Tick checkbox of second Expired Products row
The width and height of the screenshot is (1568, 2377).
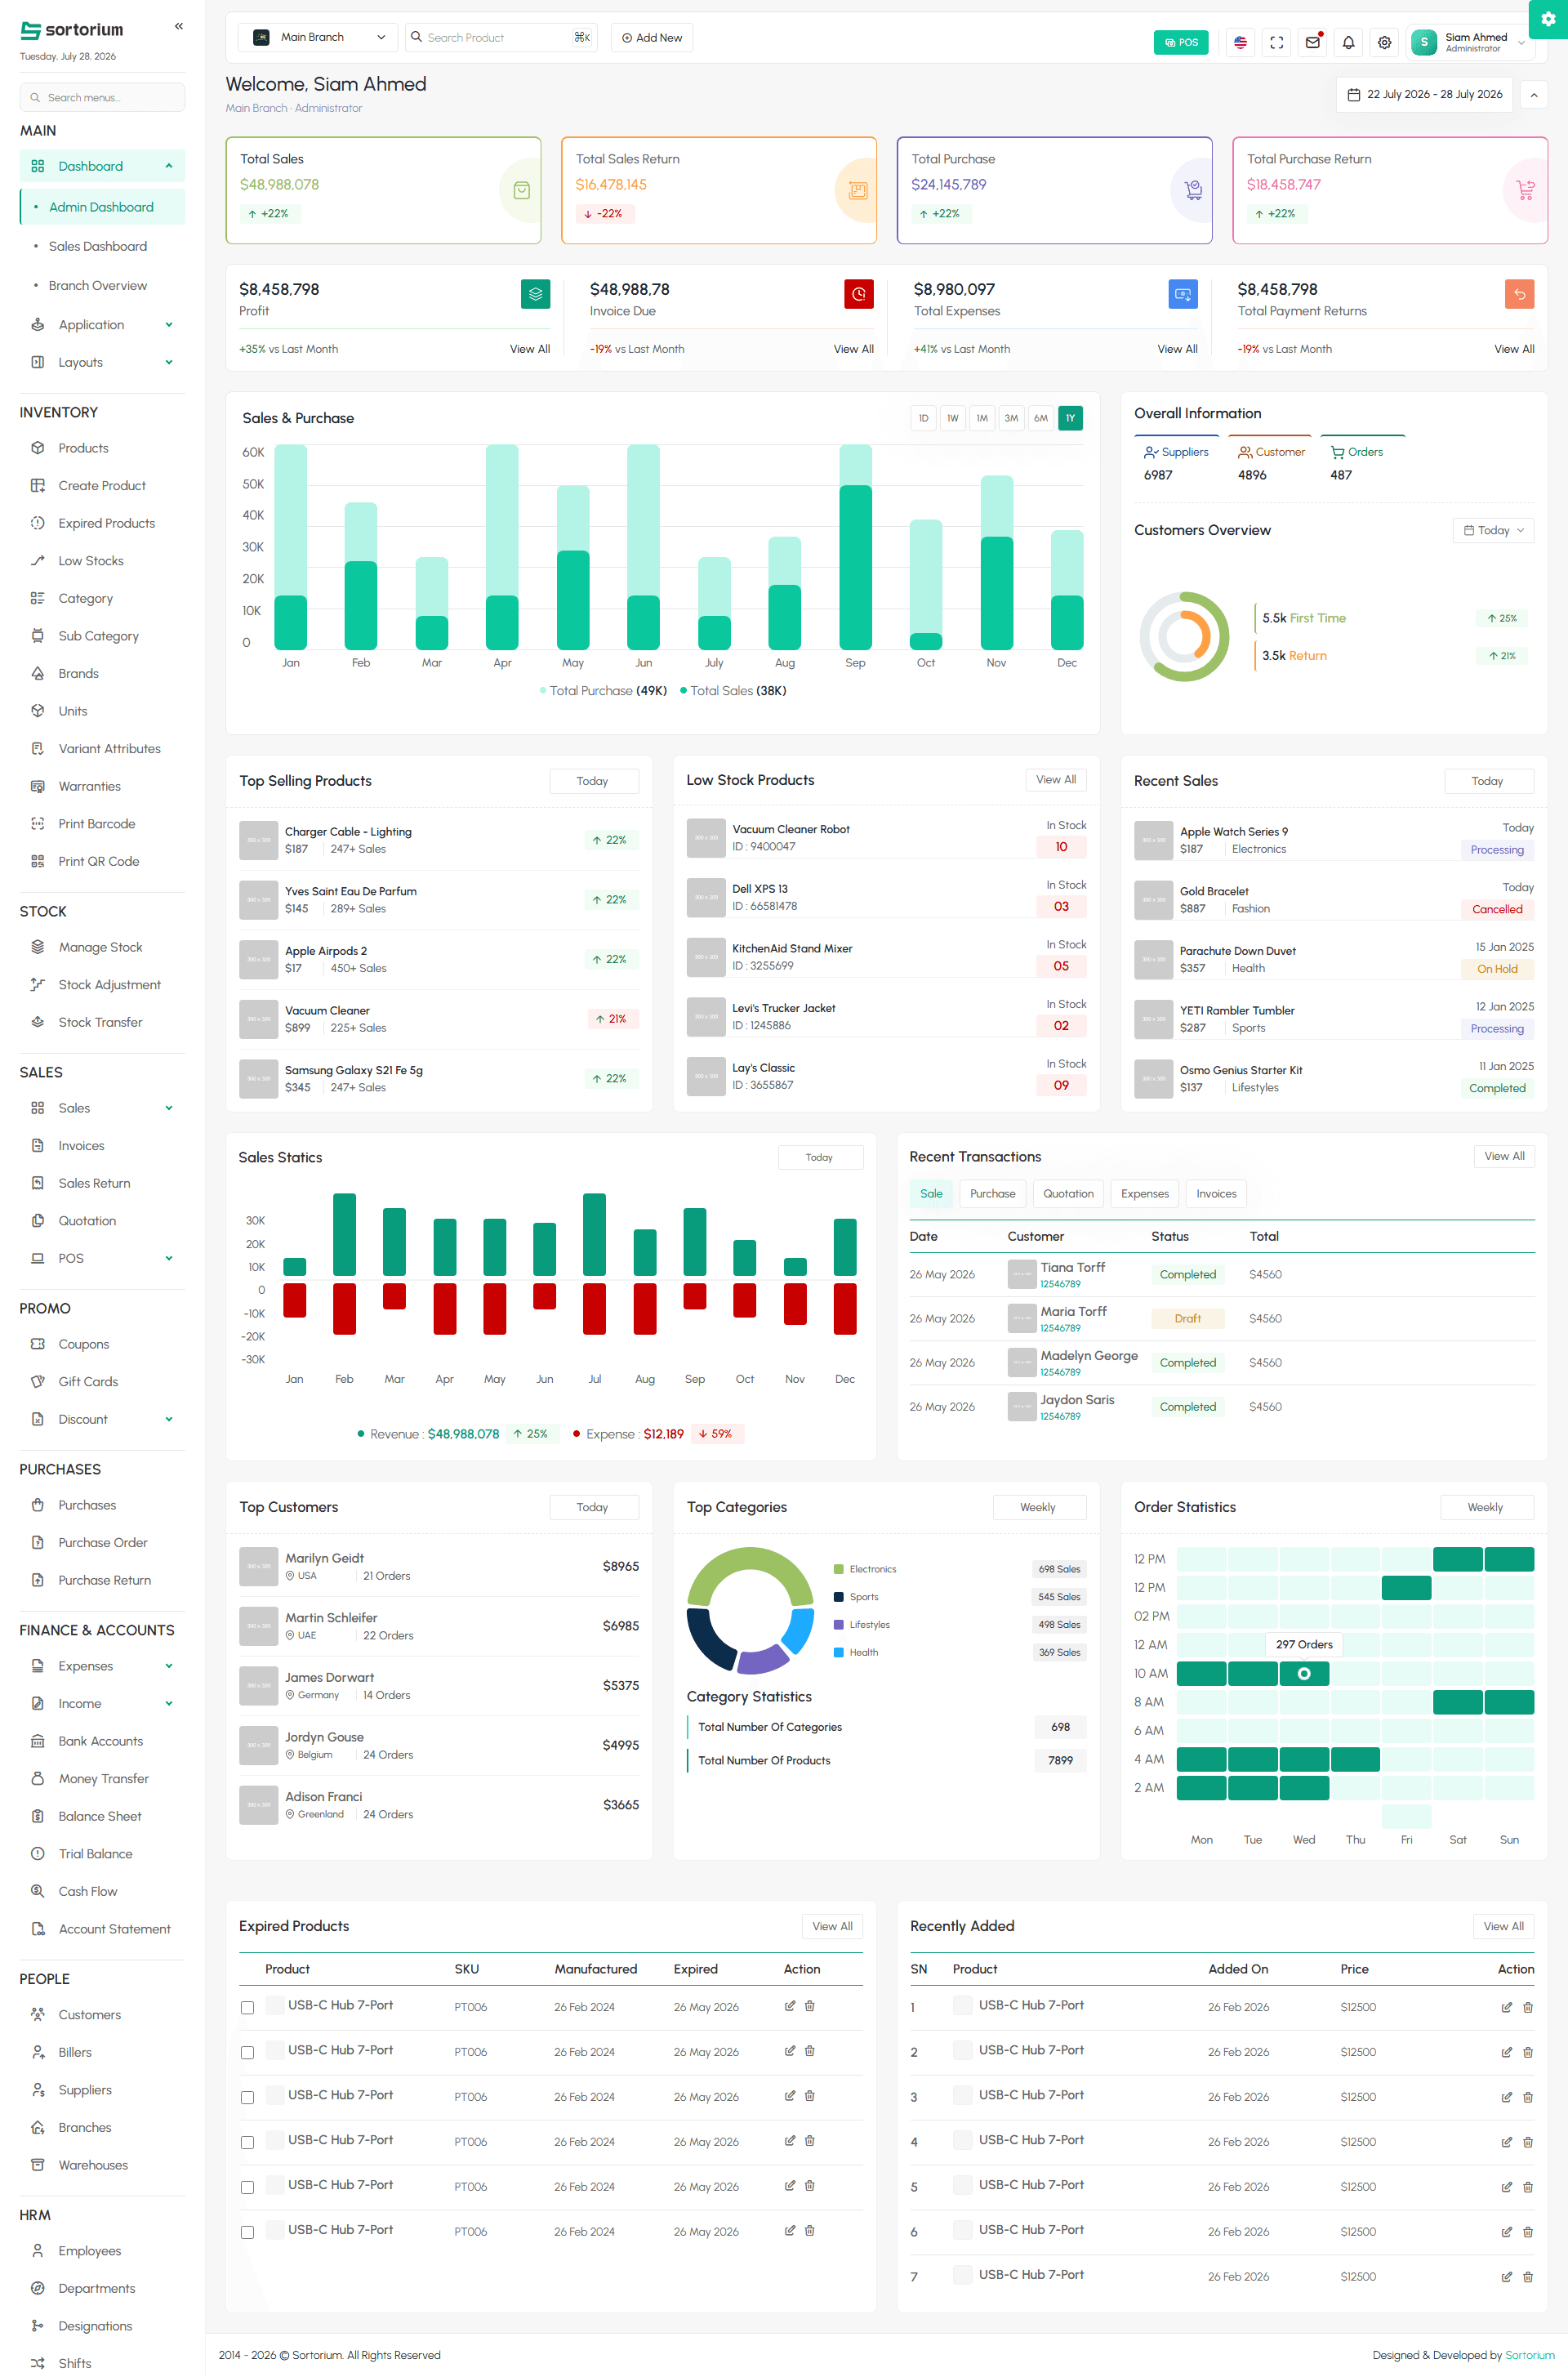tap(247, 2052)
